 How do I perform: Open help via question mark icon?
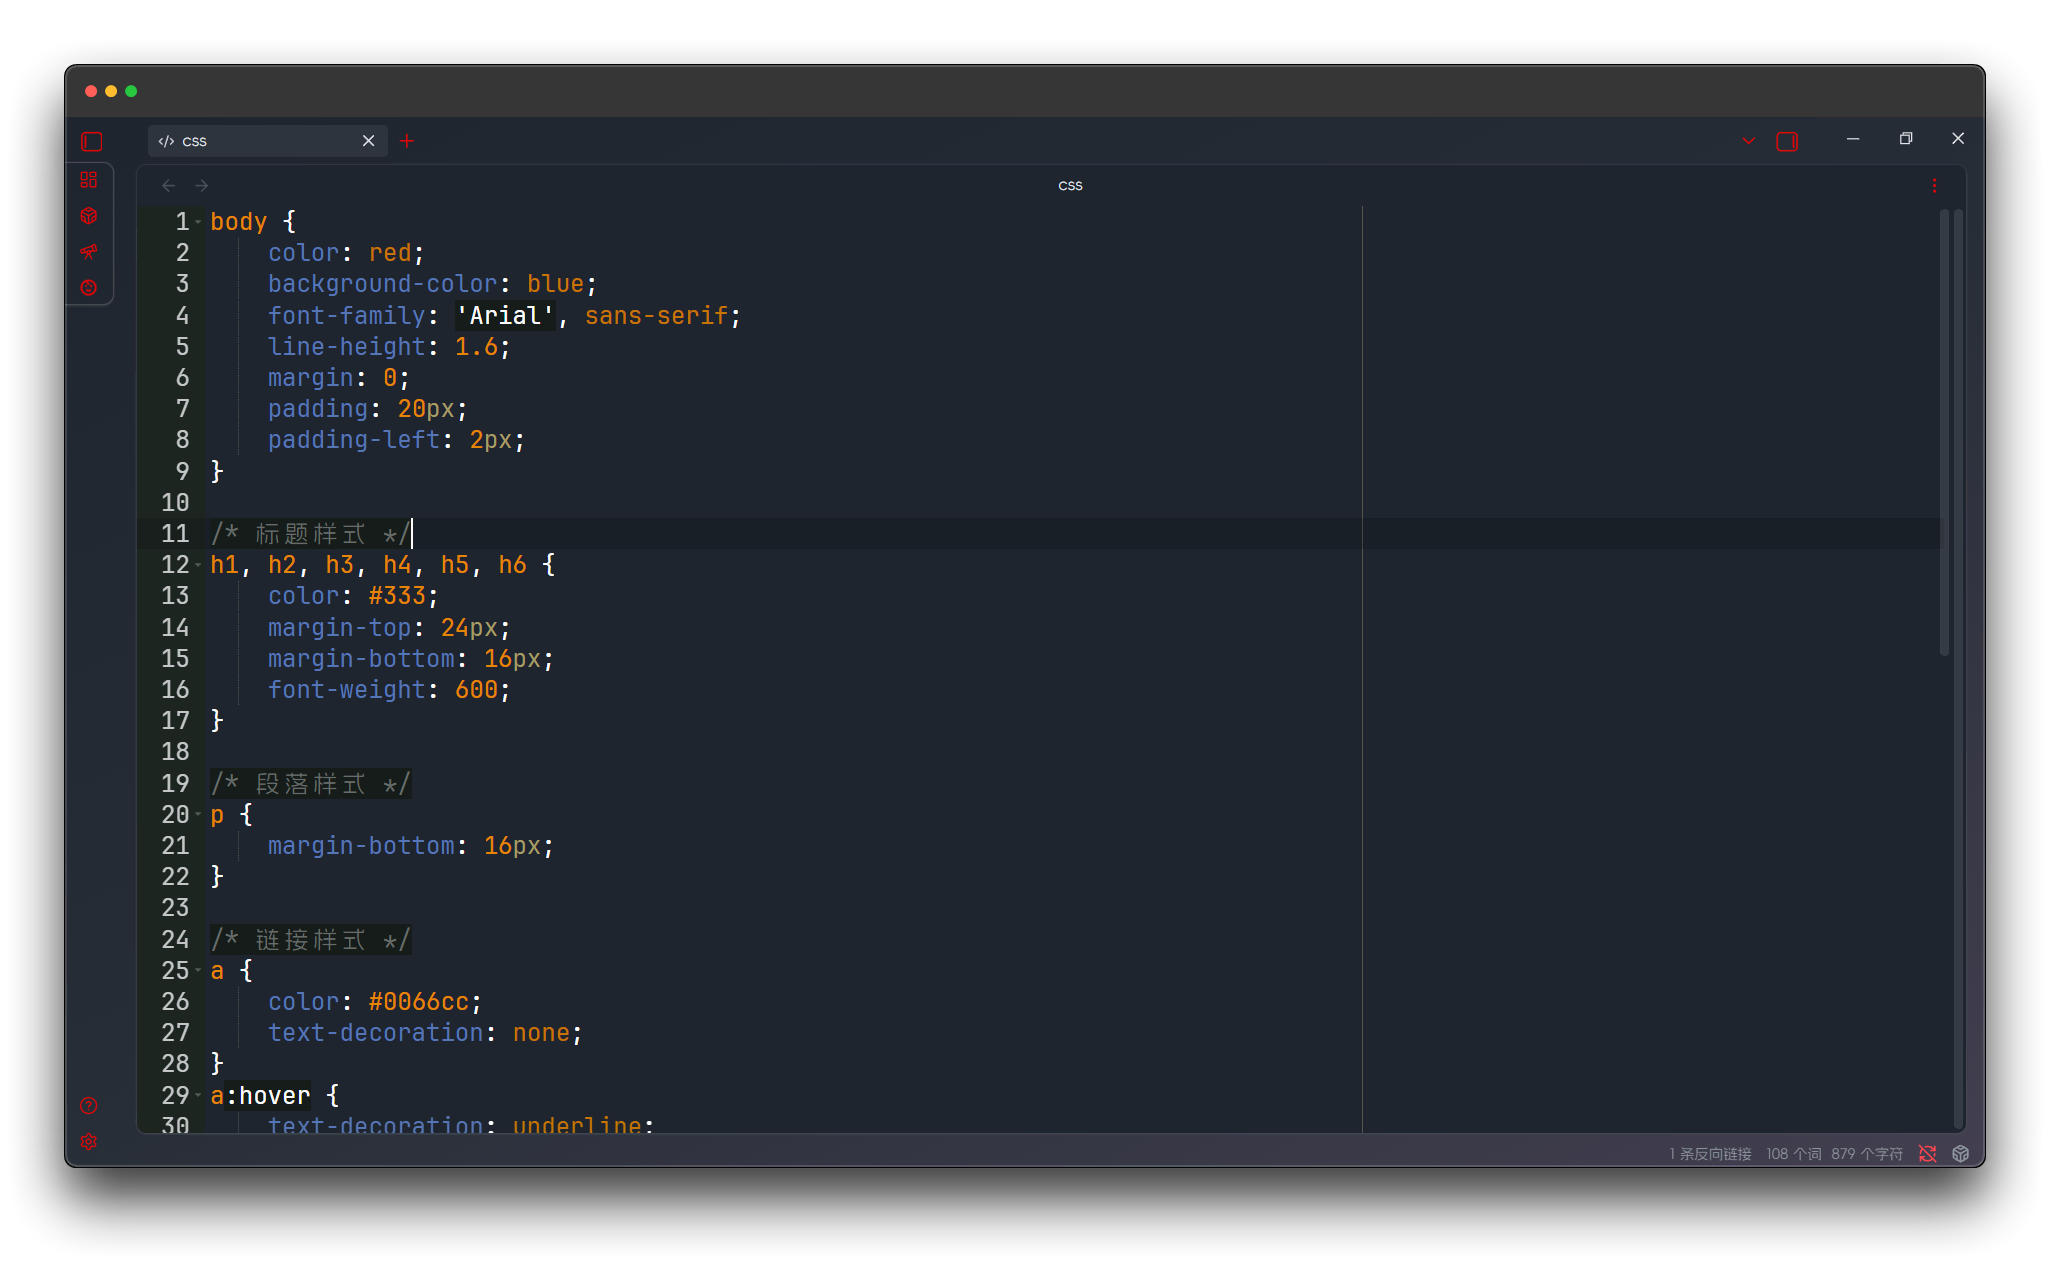pos(89,1105)
